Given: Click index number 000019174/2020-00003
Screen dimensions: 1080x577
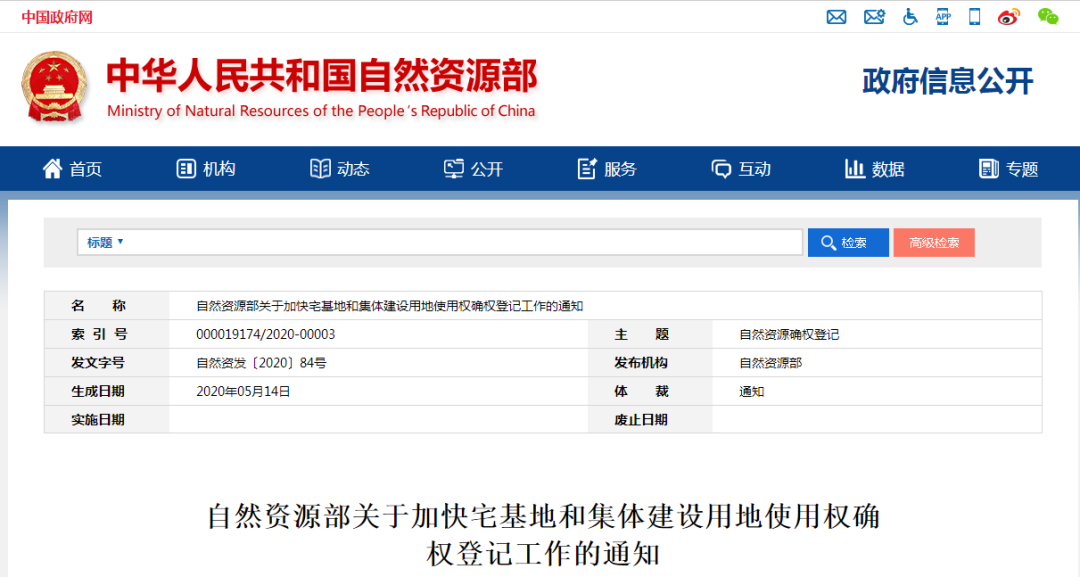Looking at the screenshot, I should (266, 335).
